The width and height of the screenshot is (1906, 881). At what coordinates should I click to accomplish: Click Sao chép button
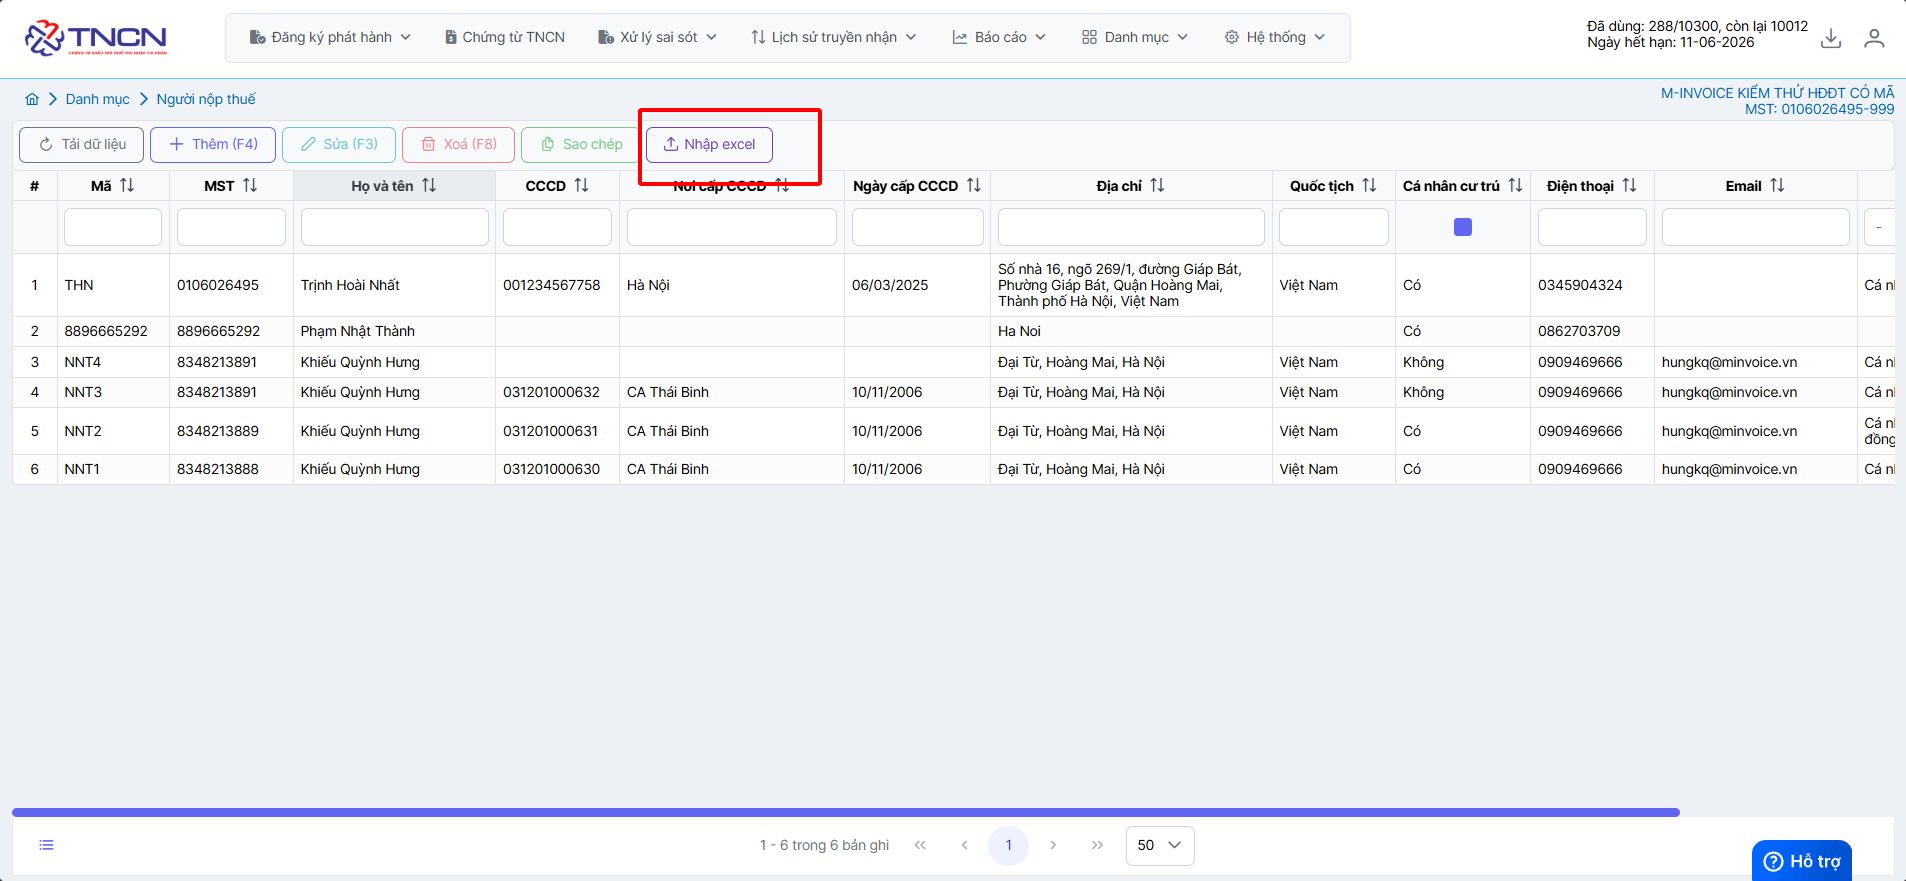click(580, 144)
